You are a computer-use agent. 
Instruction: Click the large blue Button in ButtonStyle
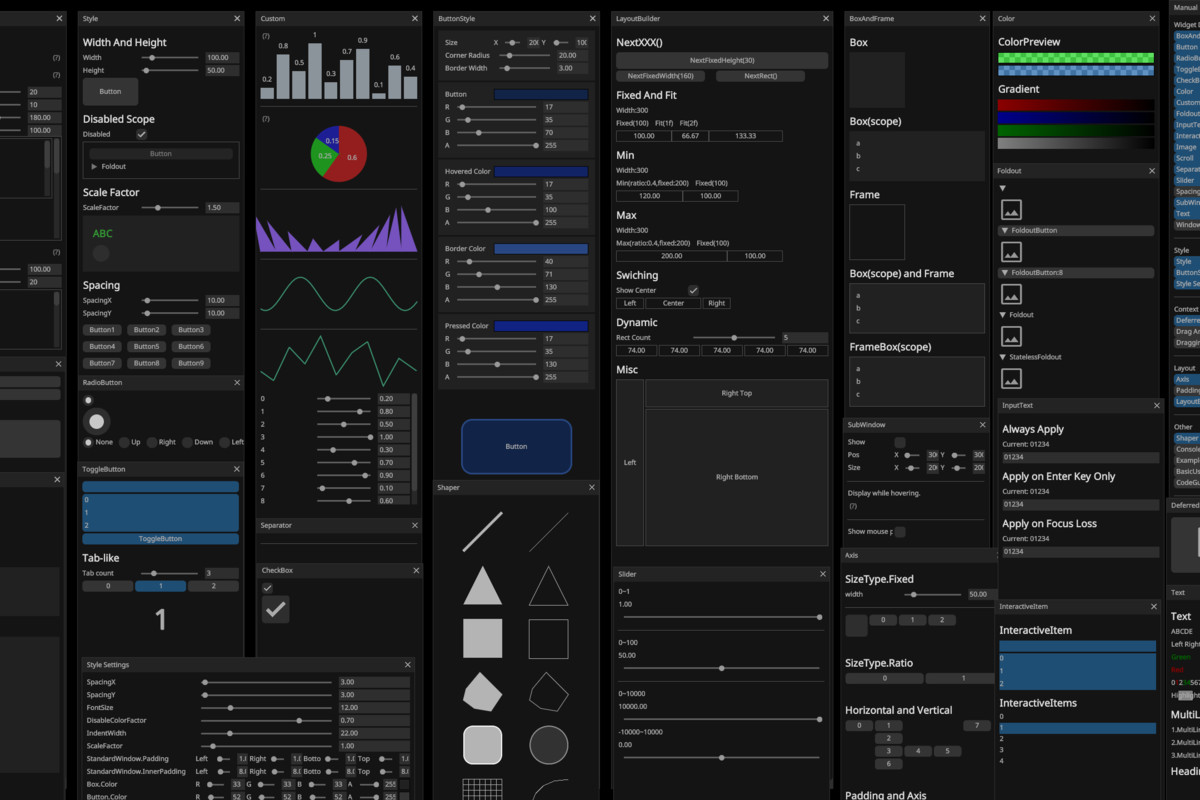[x=516, y=446]
